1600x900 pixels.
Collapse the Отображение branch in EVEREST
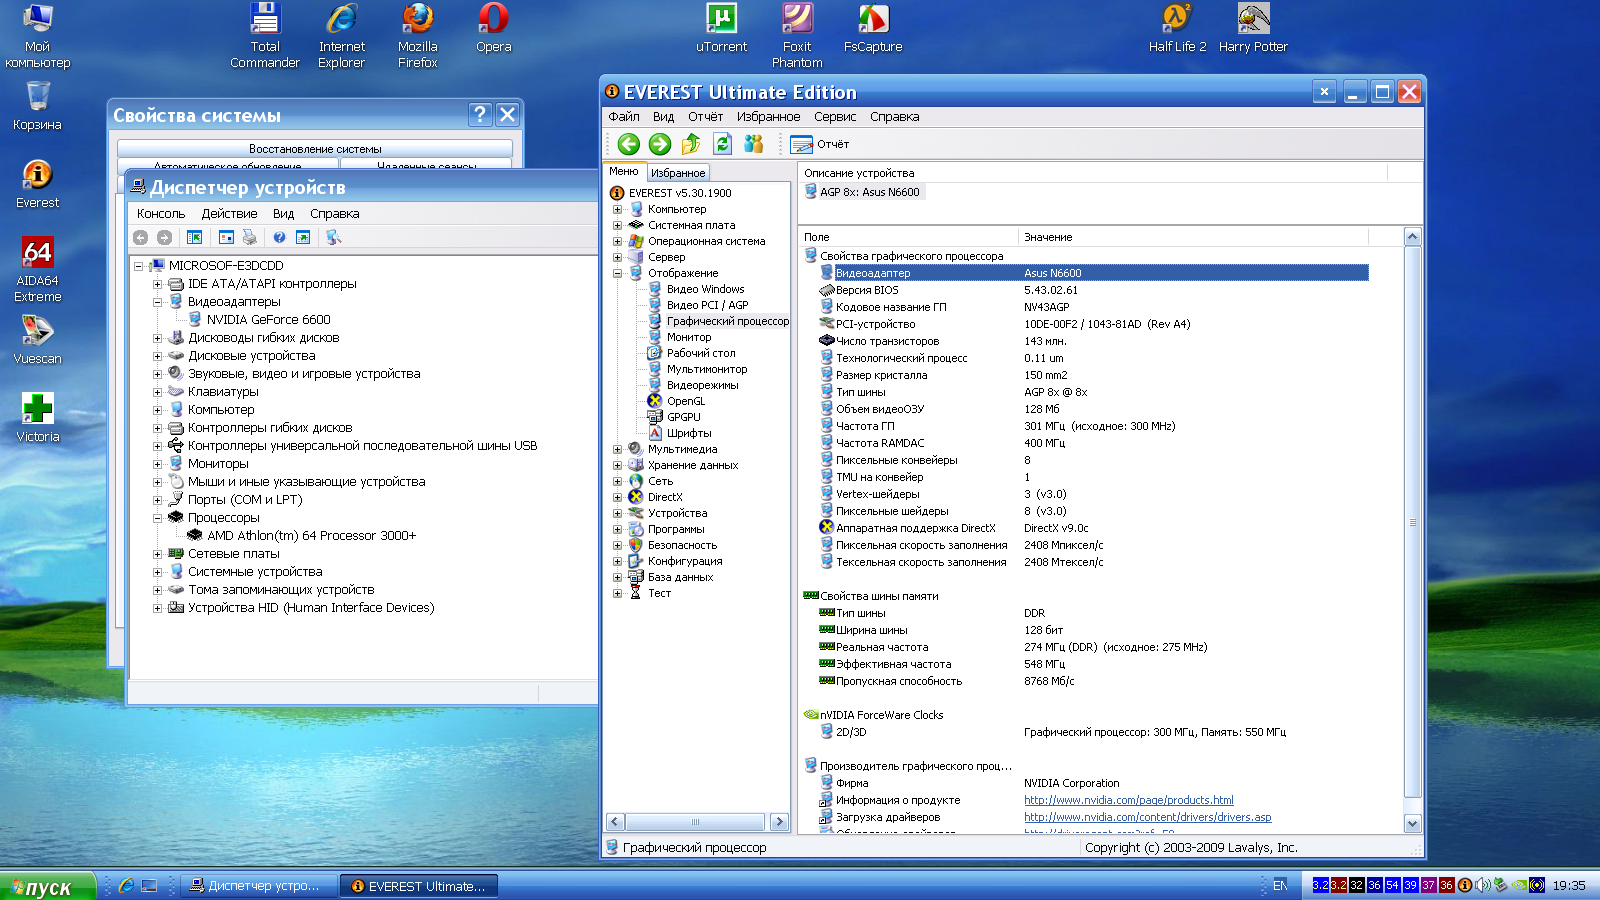(x=617, y=273)
